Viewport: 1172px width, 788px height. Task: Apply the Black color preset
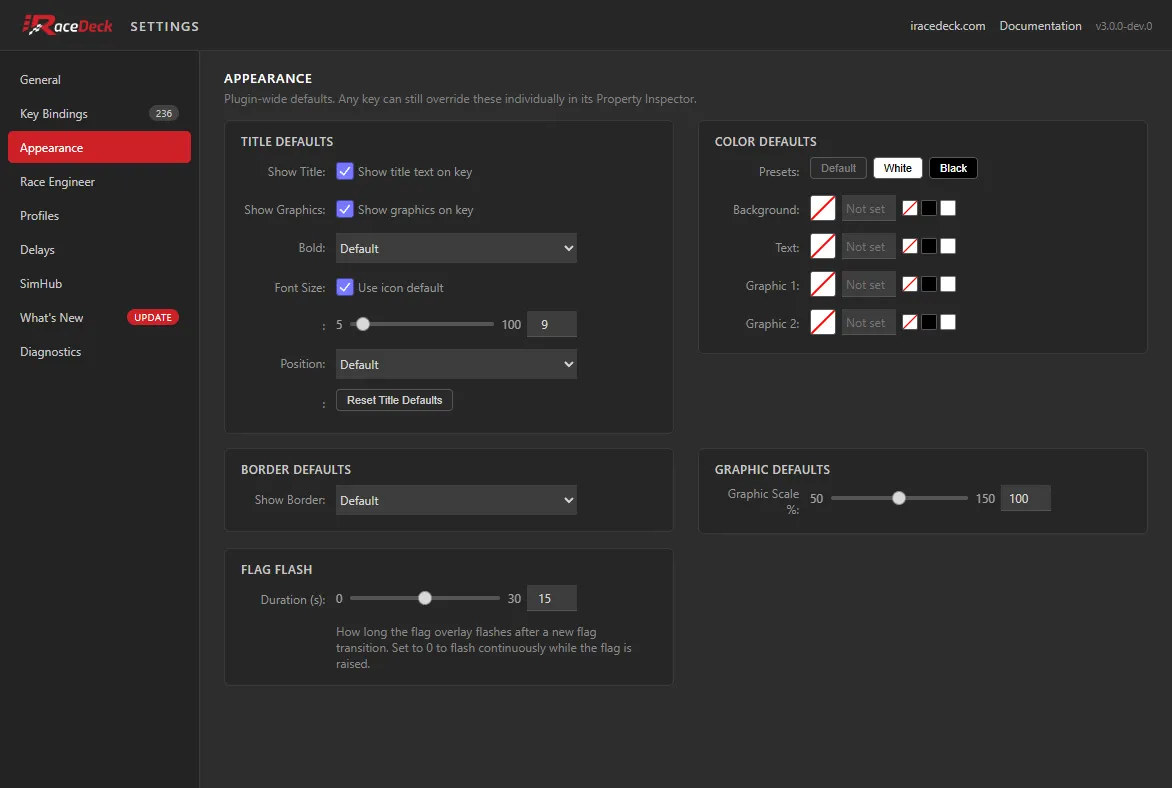click(x=953, y=168)
